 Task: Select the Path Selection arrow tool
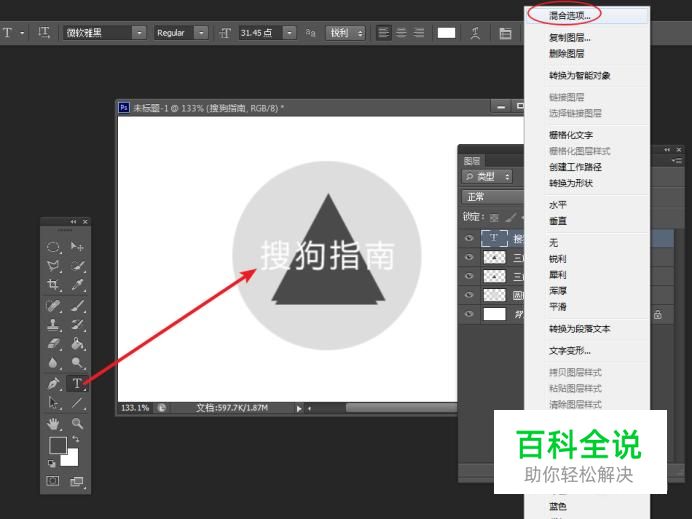click(x=53, y=402)
